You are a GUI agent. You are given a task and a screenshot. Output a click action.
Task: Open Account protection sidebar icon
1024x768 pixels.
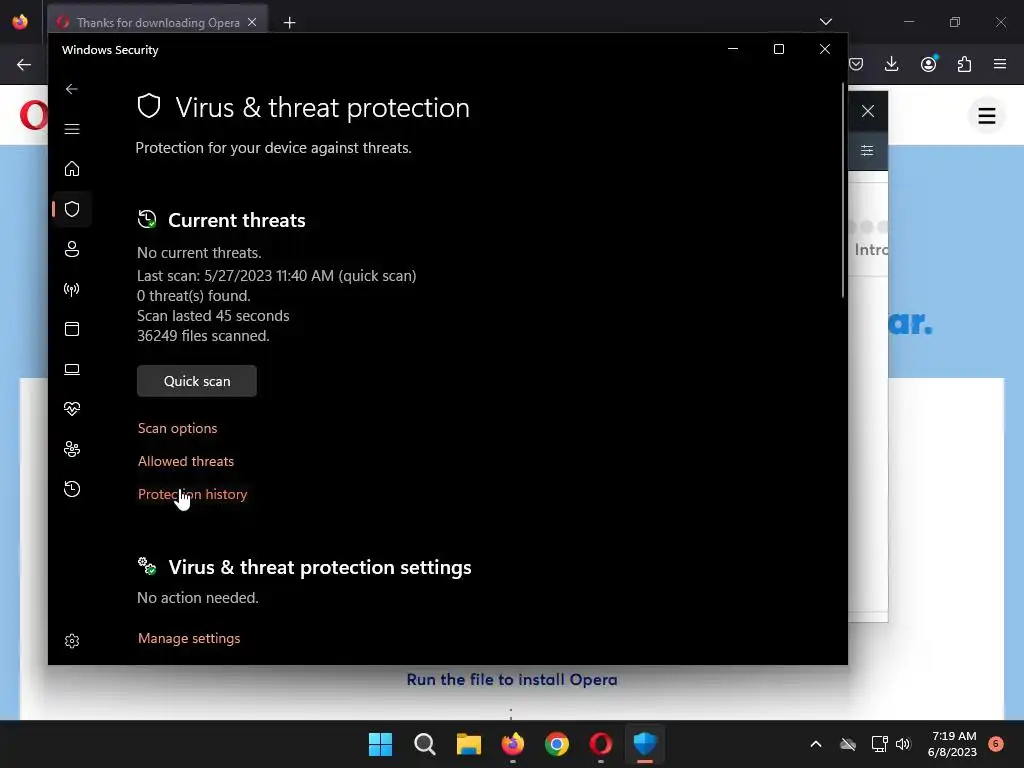tap(72, 249)
